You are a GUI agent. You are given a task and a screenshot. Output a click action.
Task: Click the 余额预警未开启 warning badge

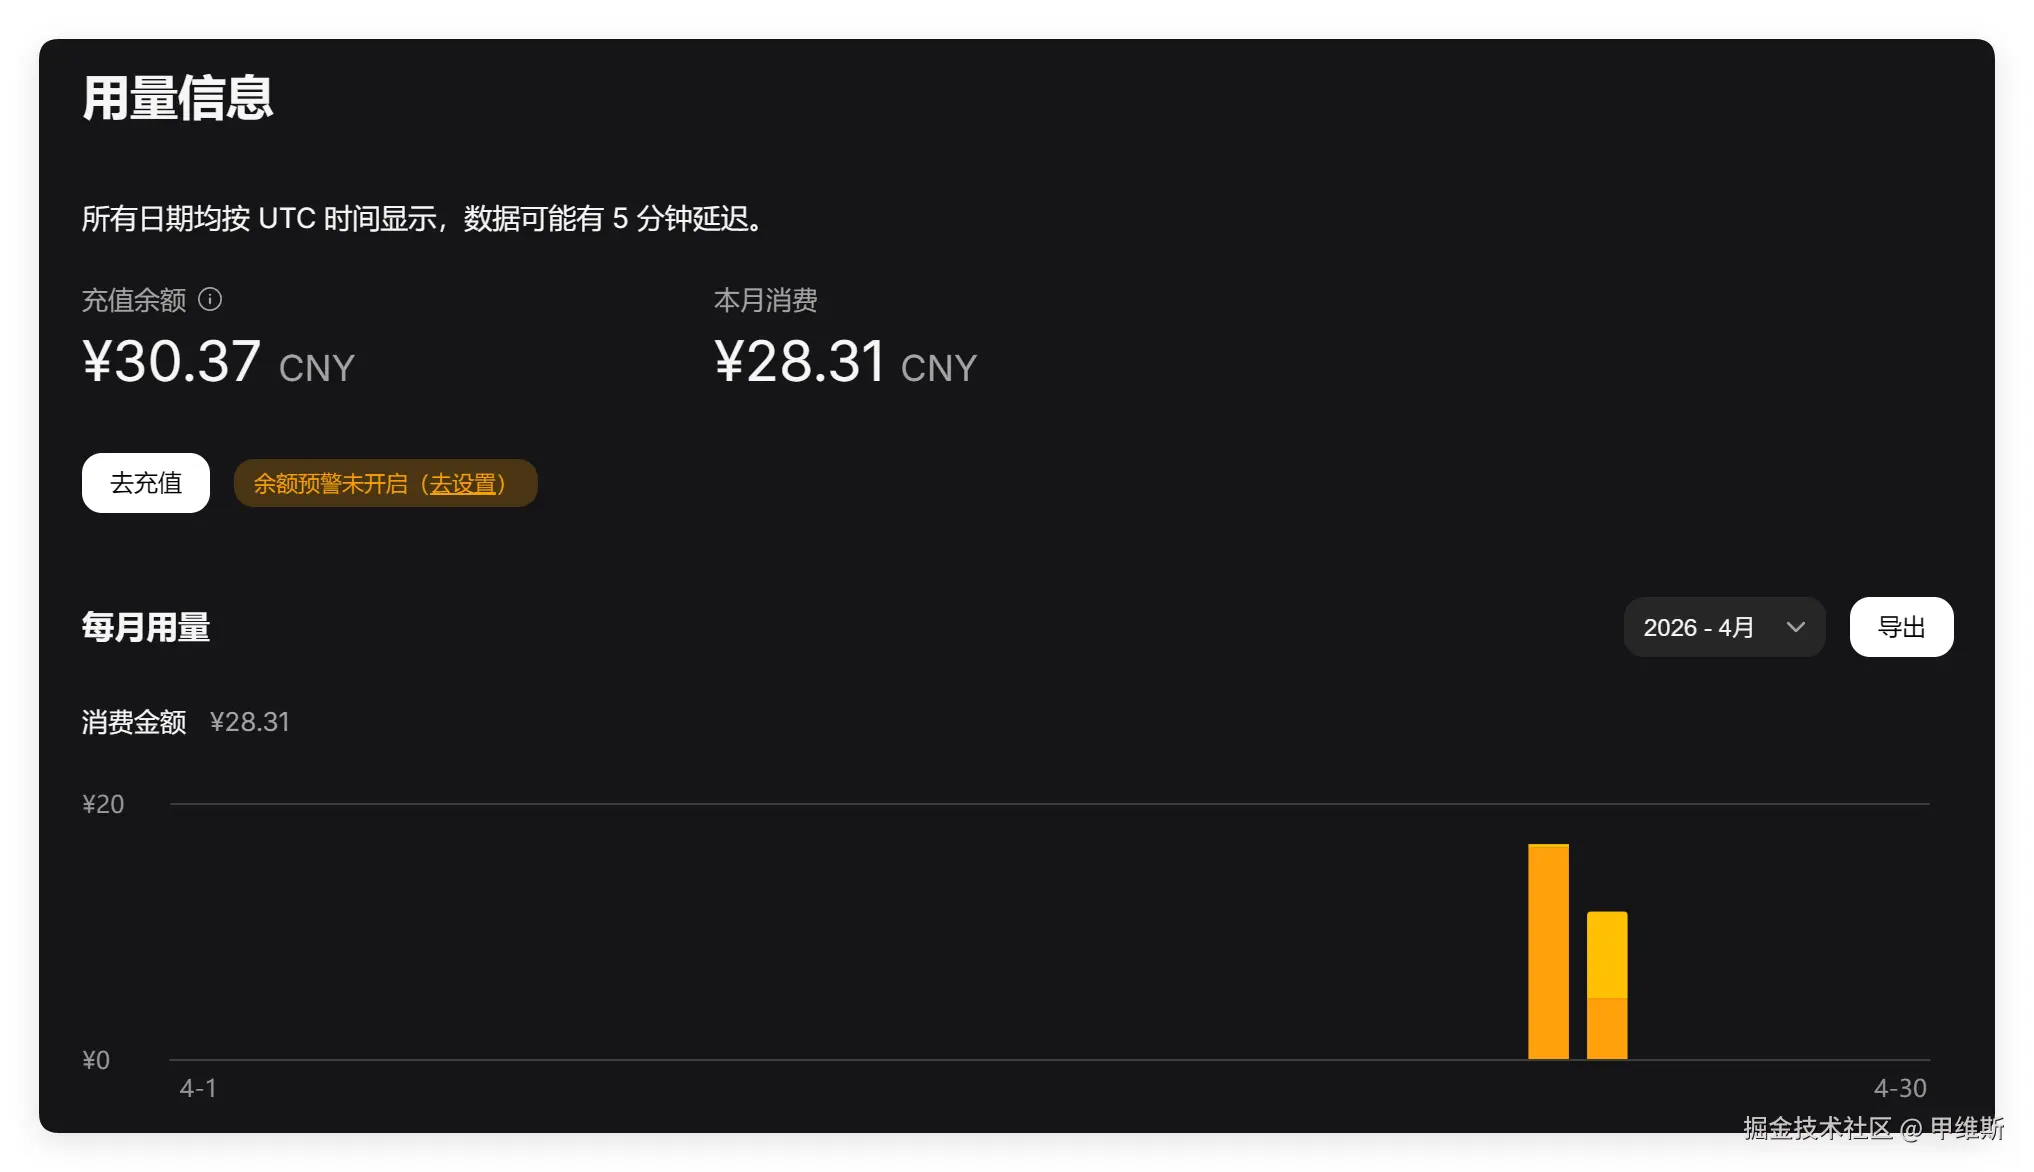coord(385,483)
